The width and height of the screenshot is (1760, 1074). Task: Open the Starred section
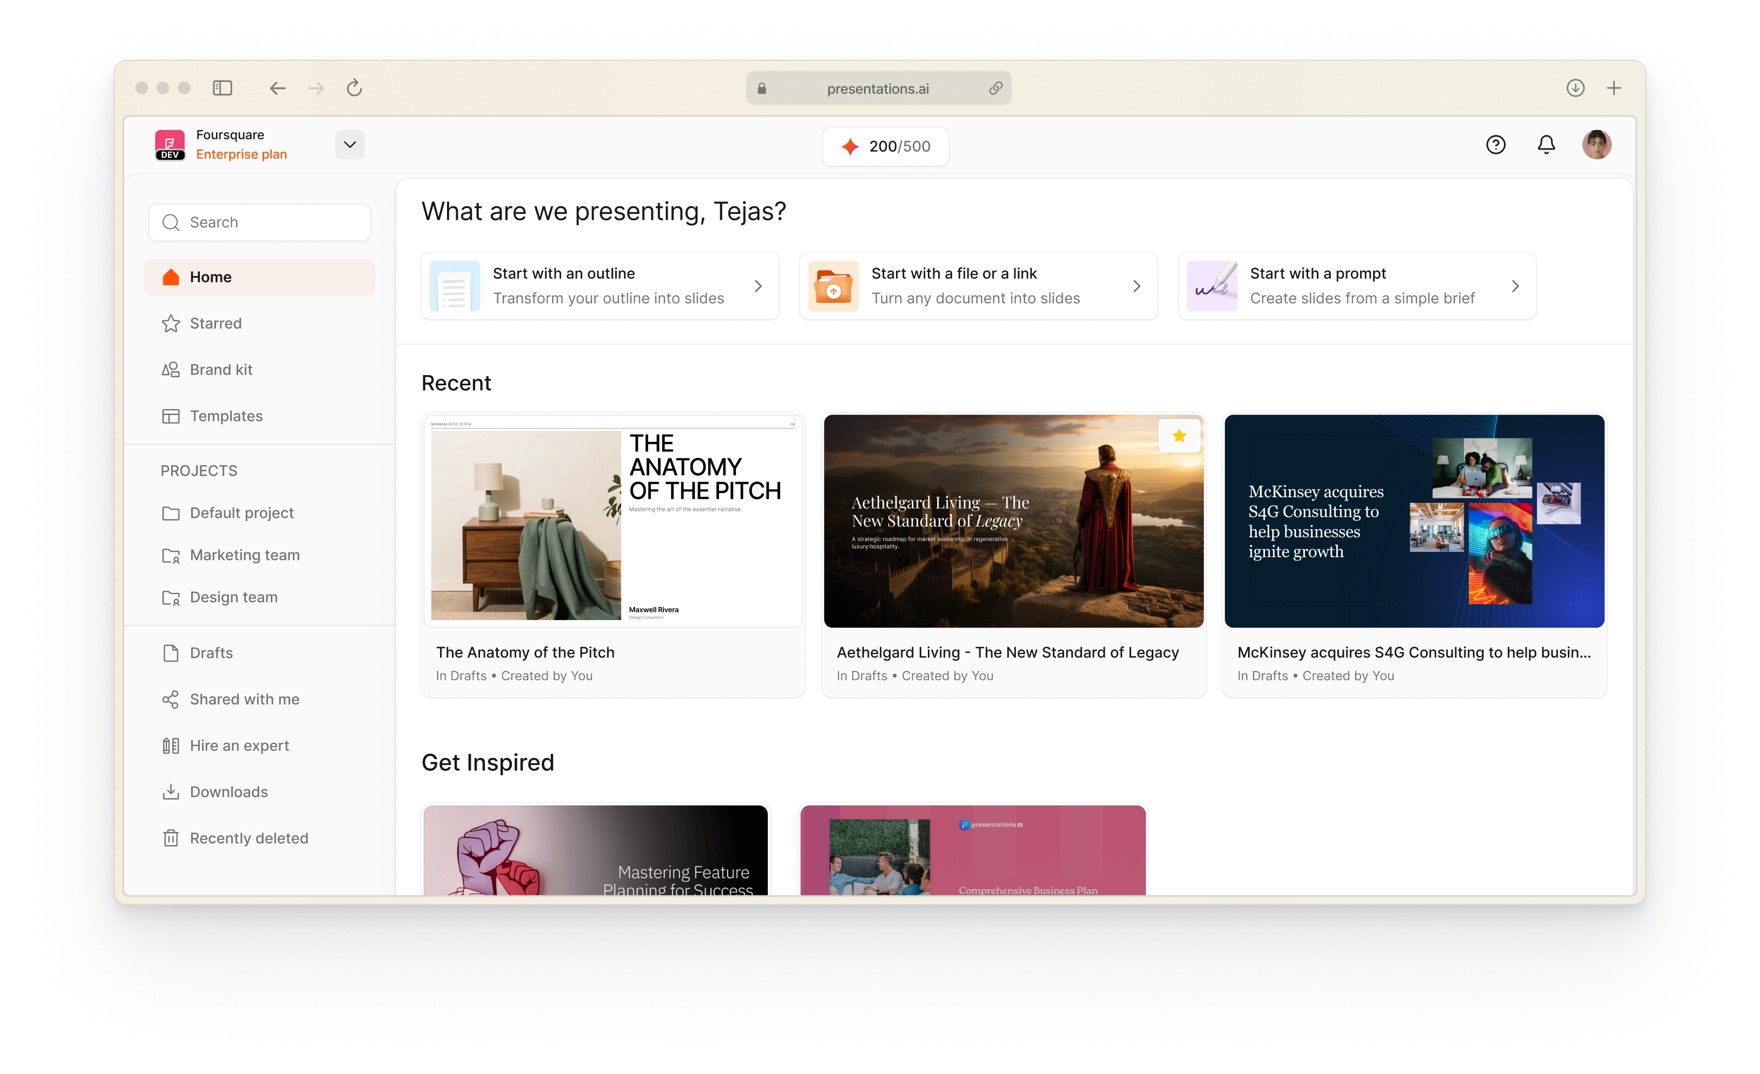pos(260,323)
